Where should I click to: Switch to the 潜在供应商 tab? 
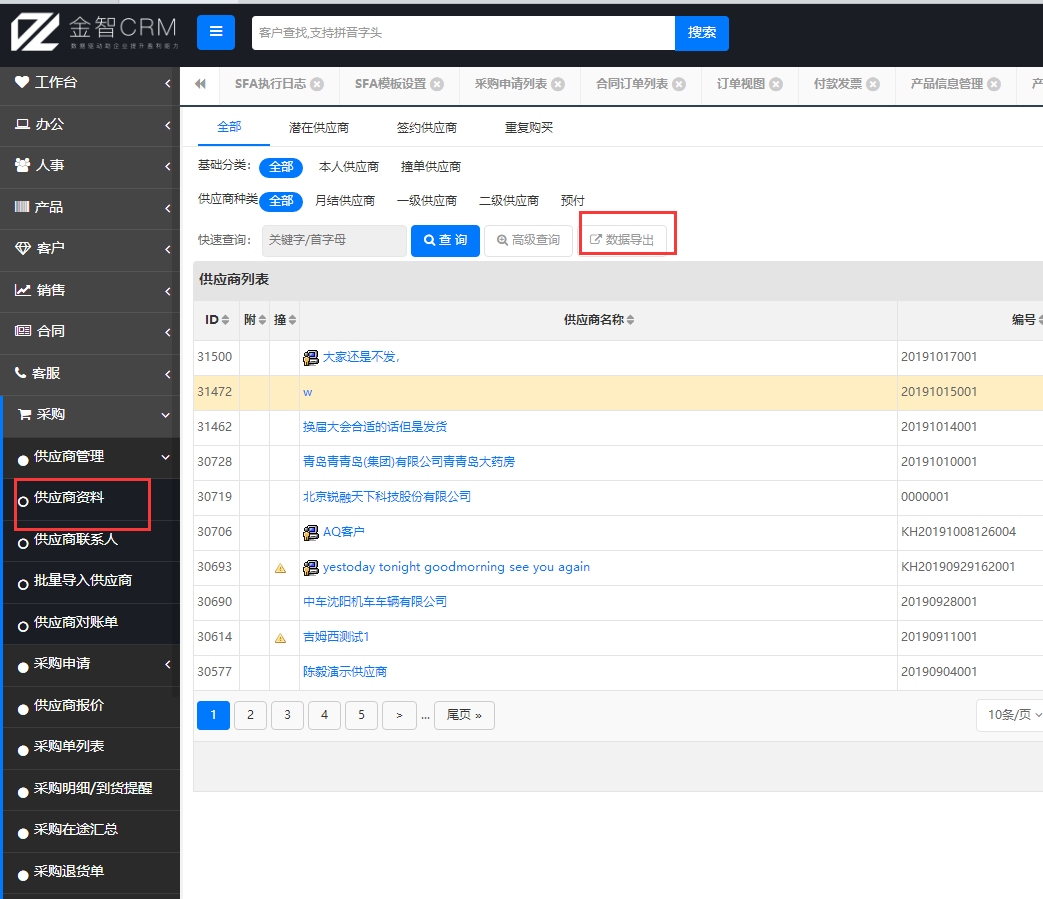coord(319,128)
